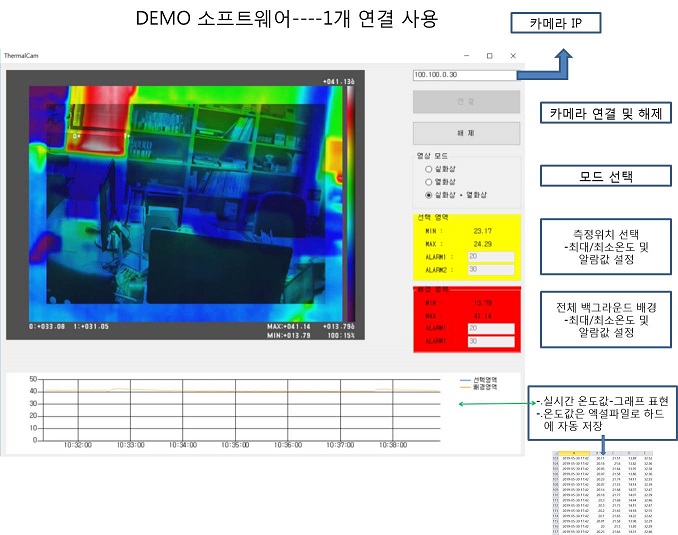
Task: Click the 10:38:00 time label on chart
Action: coord(393,445)
